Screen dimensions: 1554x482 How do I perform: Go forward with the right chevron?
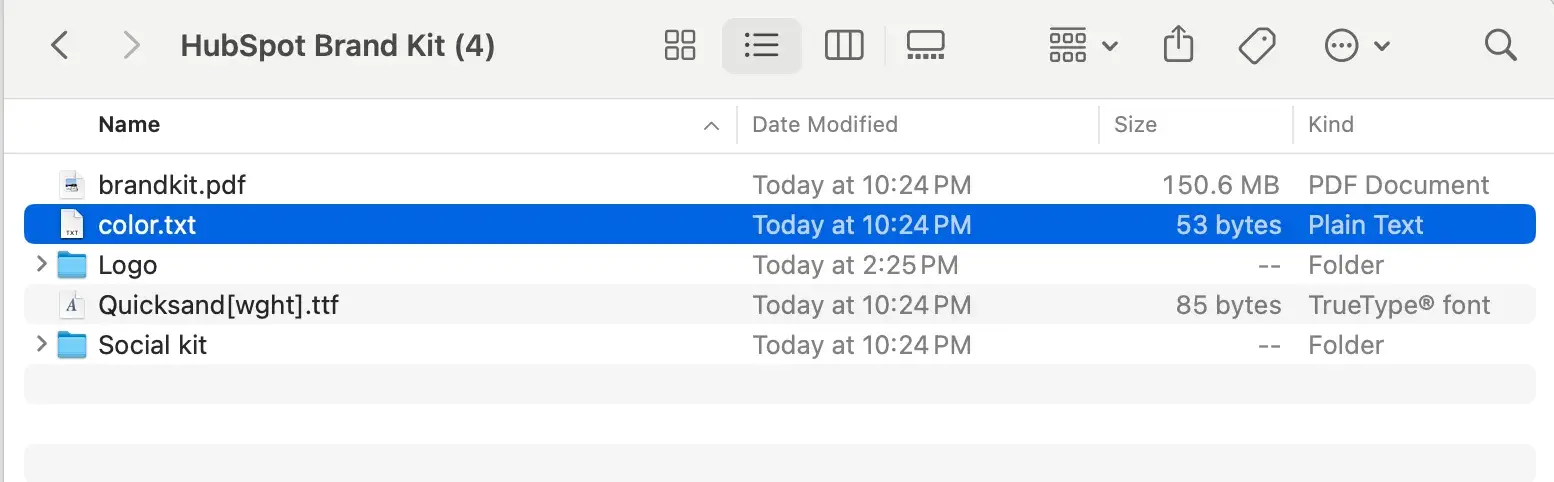click(131, 45)
